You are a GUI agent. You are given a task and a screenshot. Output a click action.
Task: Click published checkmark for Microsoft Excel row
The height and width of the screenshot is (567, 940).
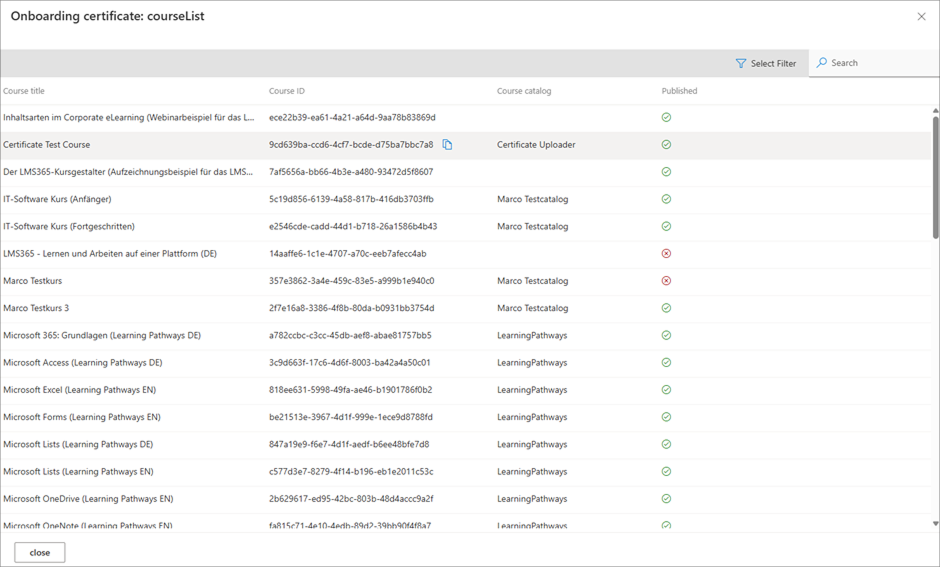(666, 390)
